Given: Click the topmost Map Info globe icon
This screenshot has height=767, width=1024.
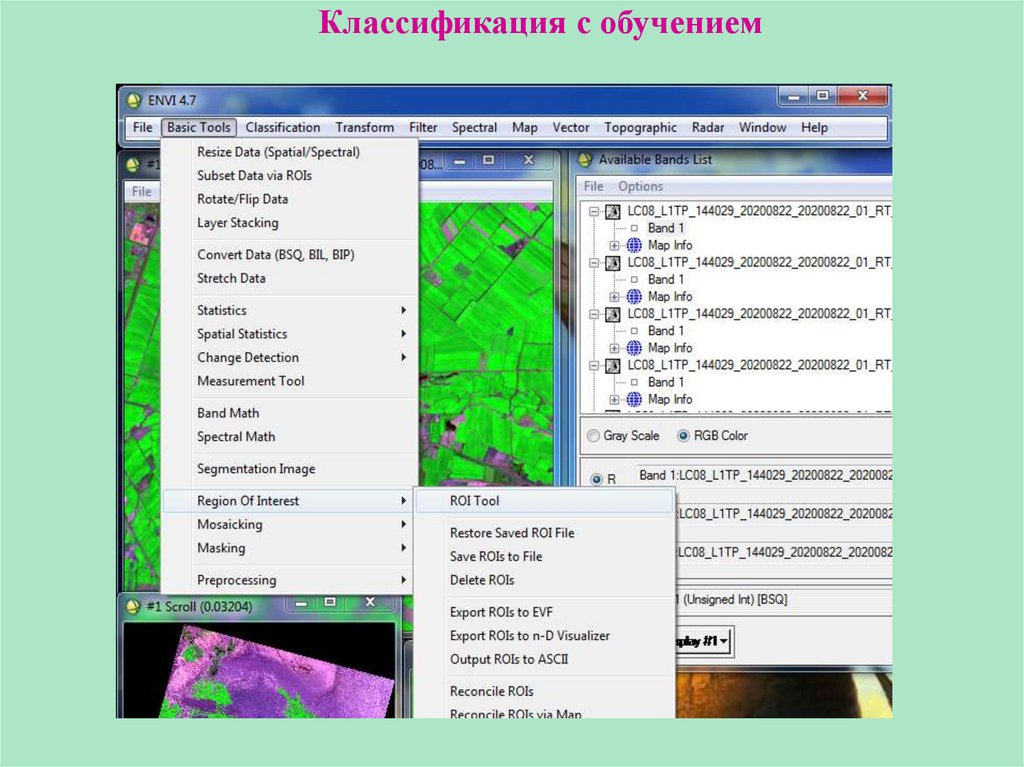Looking at the screenshot, I should 634,245.
